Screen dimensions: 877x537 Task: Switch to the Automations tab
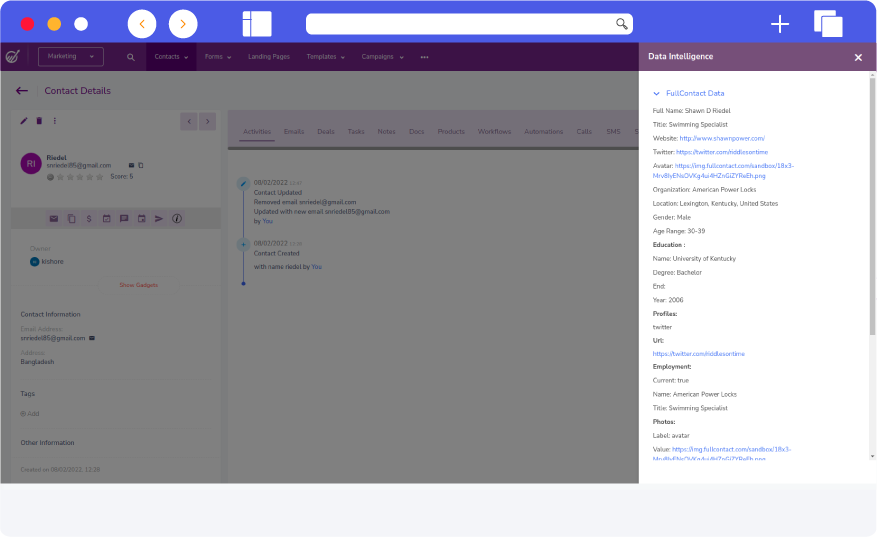tap(544, 131)
